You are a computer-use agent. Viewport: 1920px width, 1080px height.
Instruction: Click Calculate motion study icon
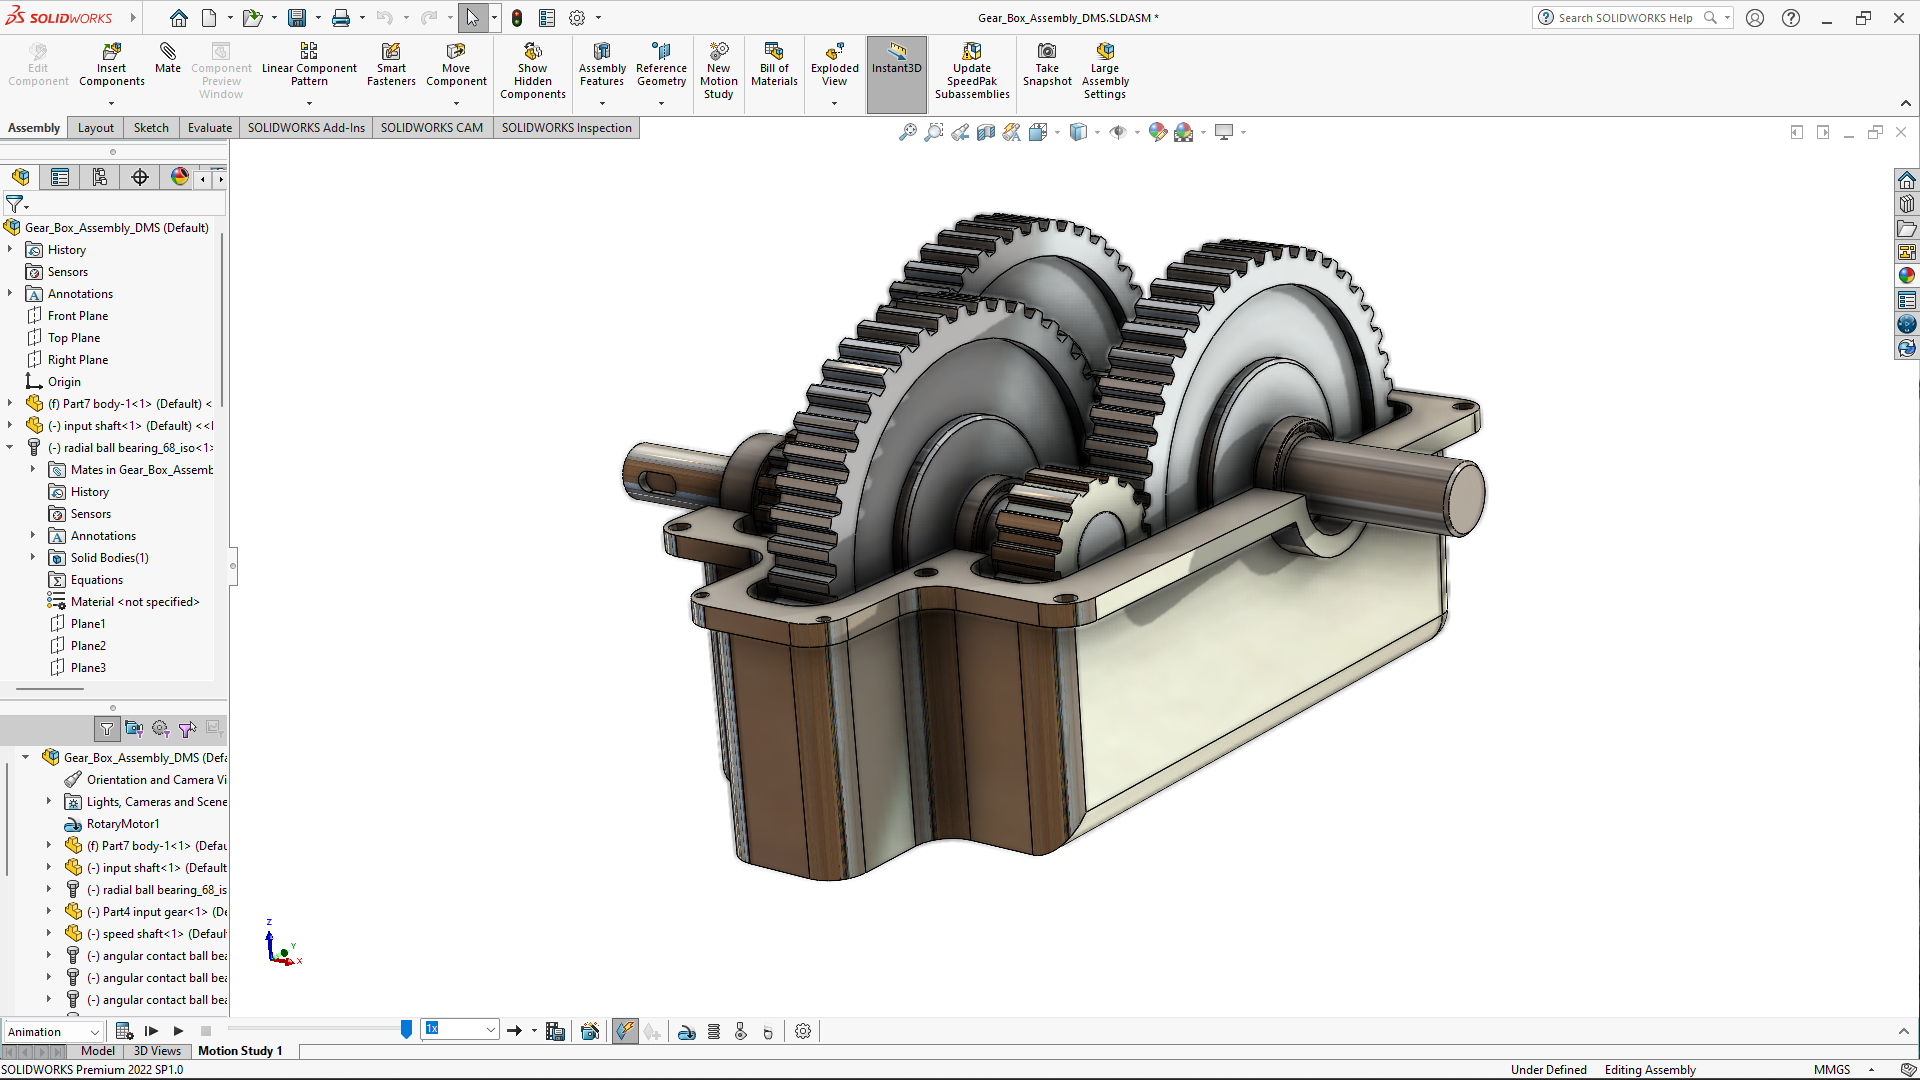(125, 1031)
